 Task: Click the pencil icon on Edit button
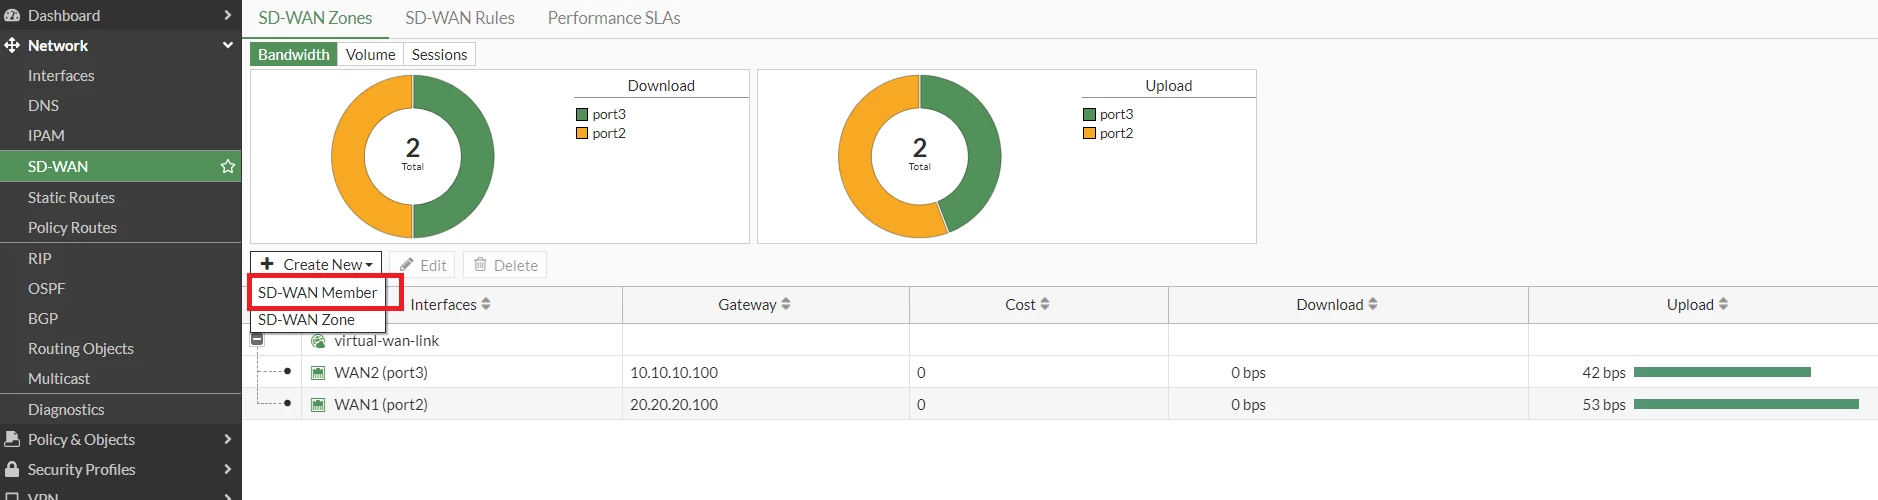click(x=407, y=265)
